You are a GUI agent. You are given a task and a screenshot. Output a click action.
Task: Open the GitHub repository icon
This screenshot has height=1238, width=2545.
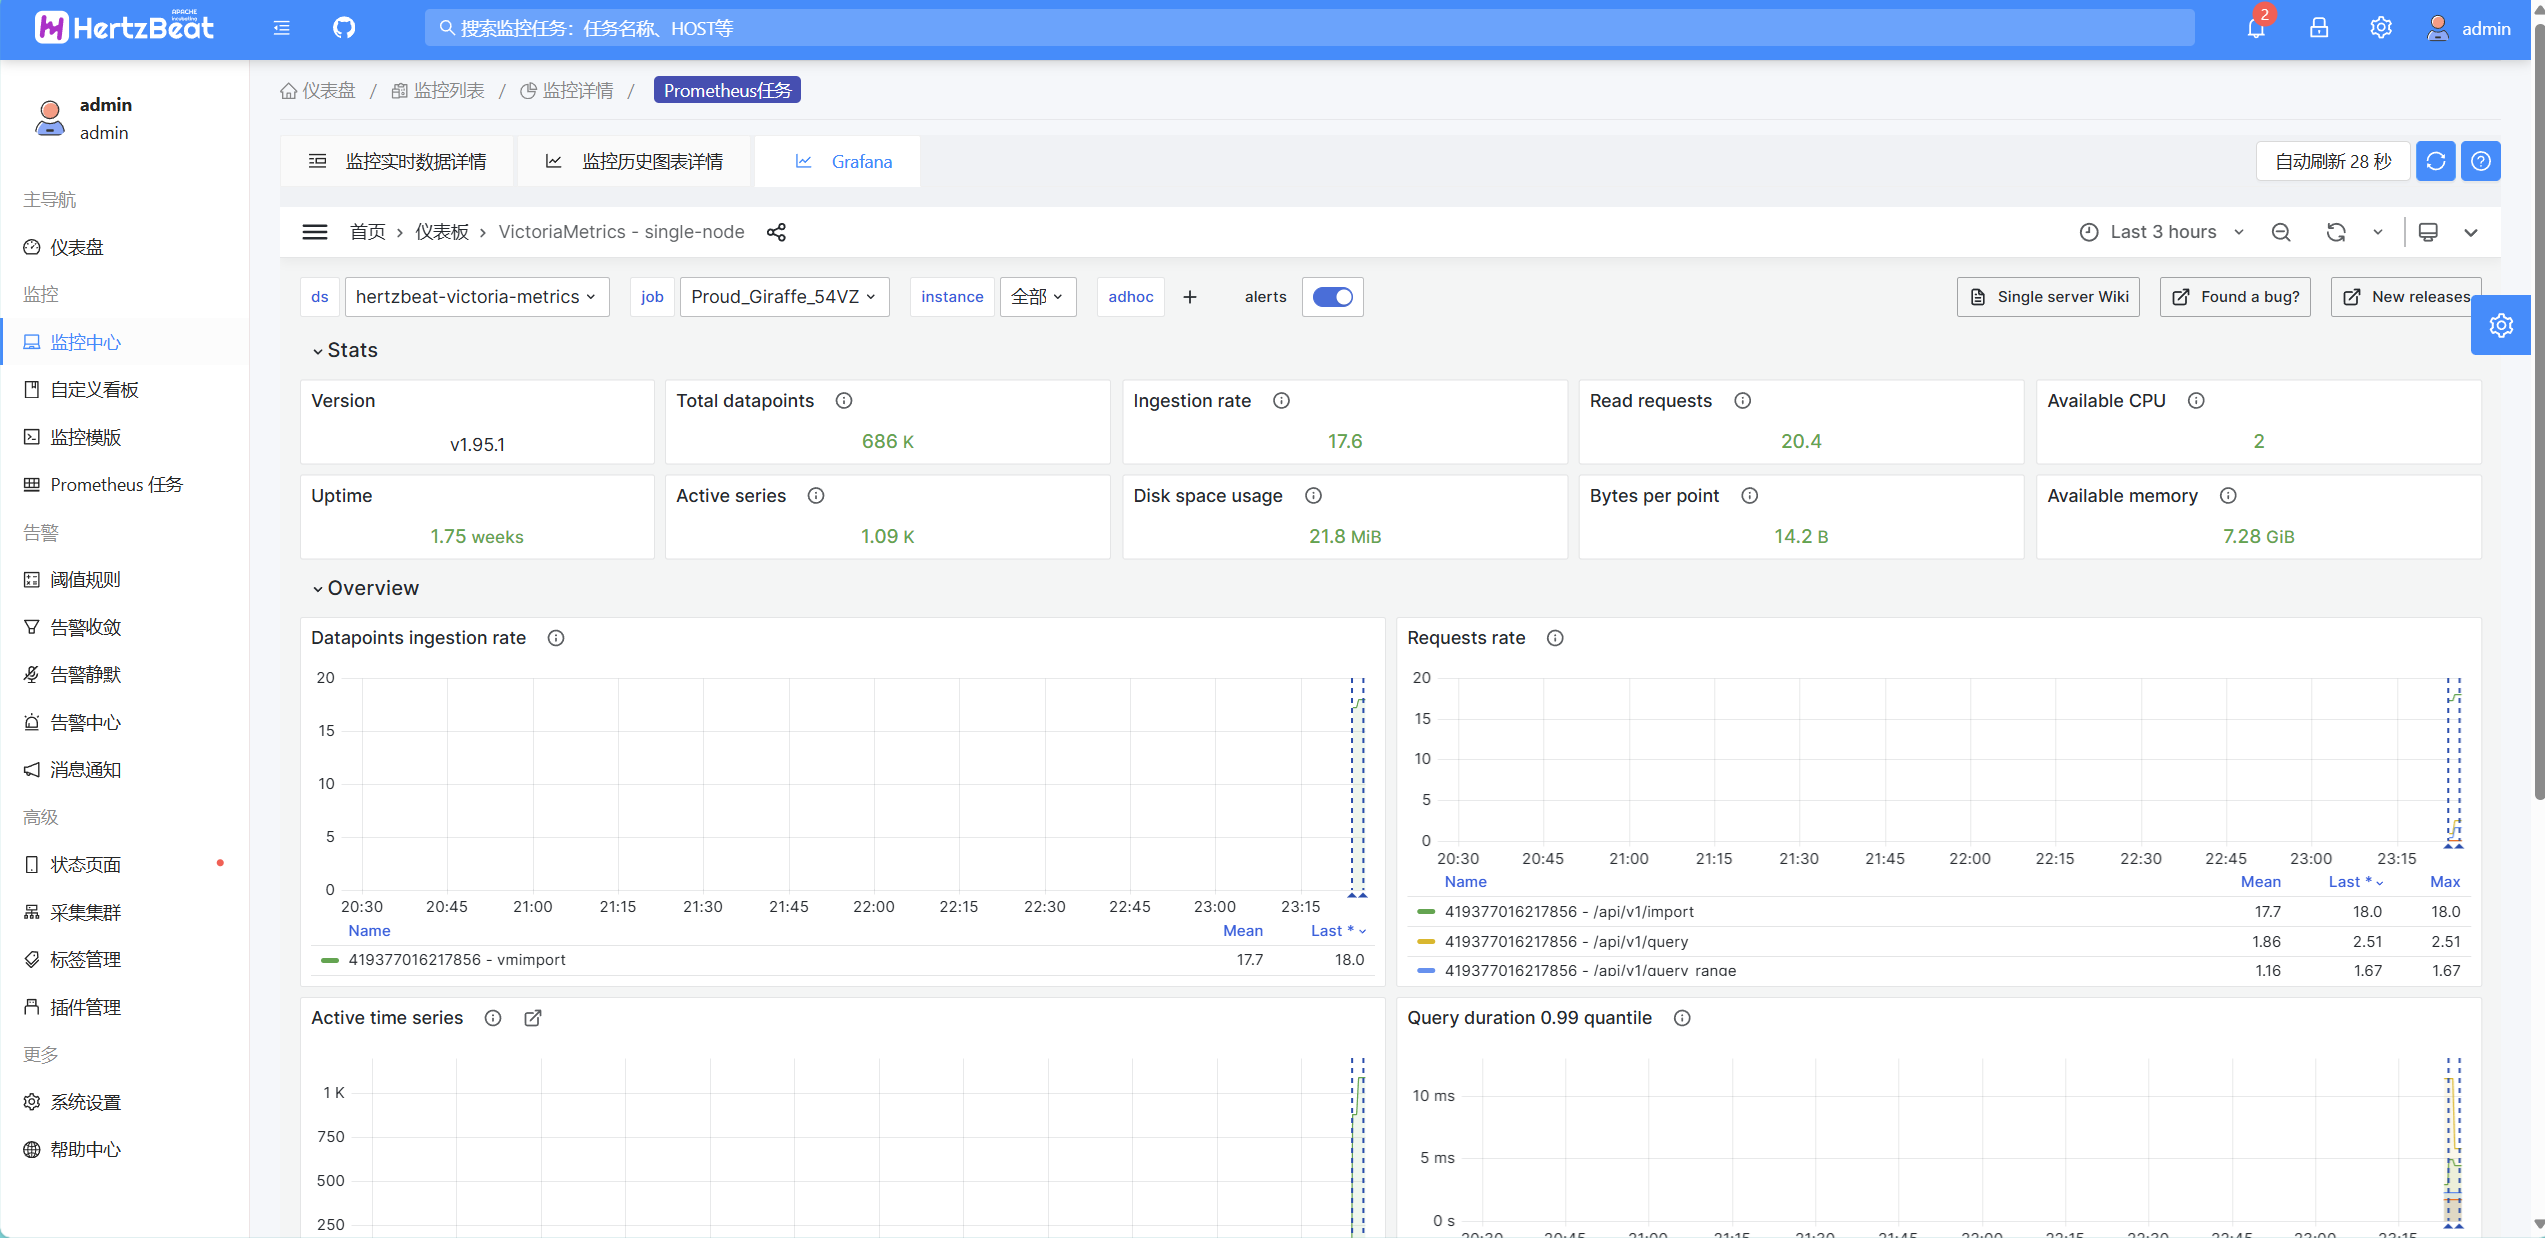pyautogui.click(x=344, y=28)
